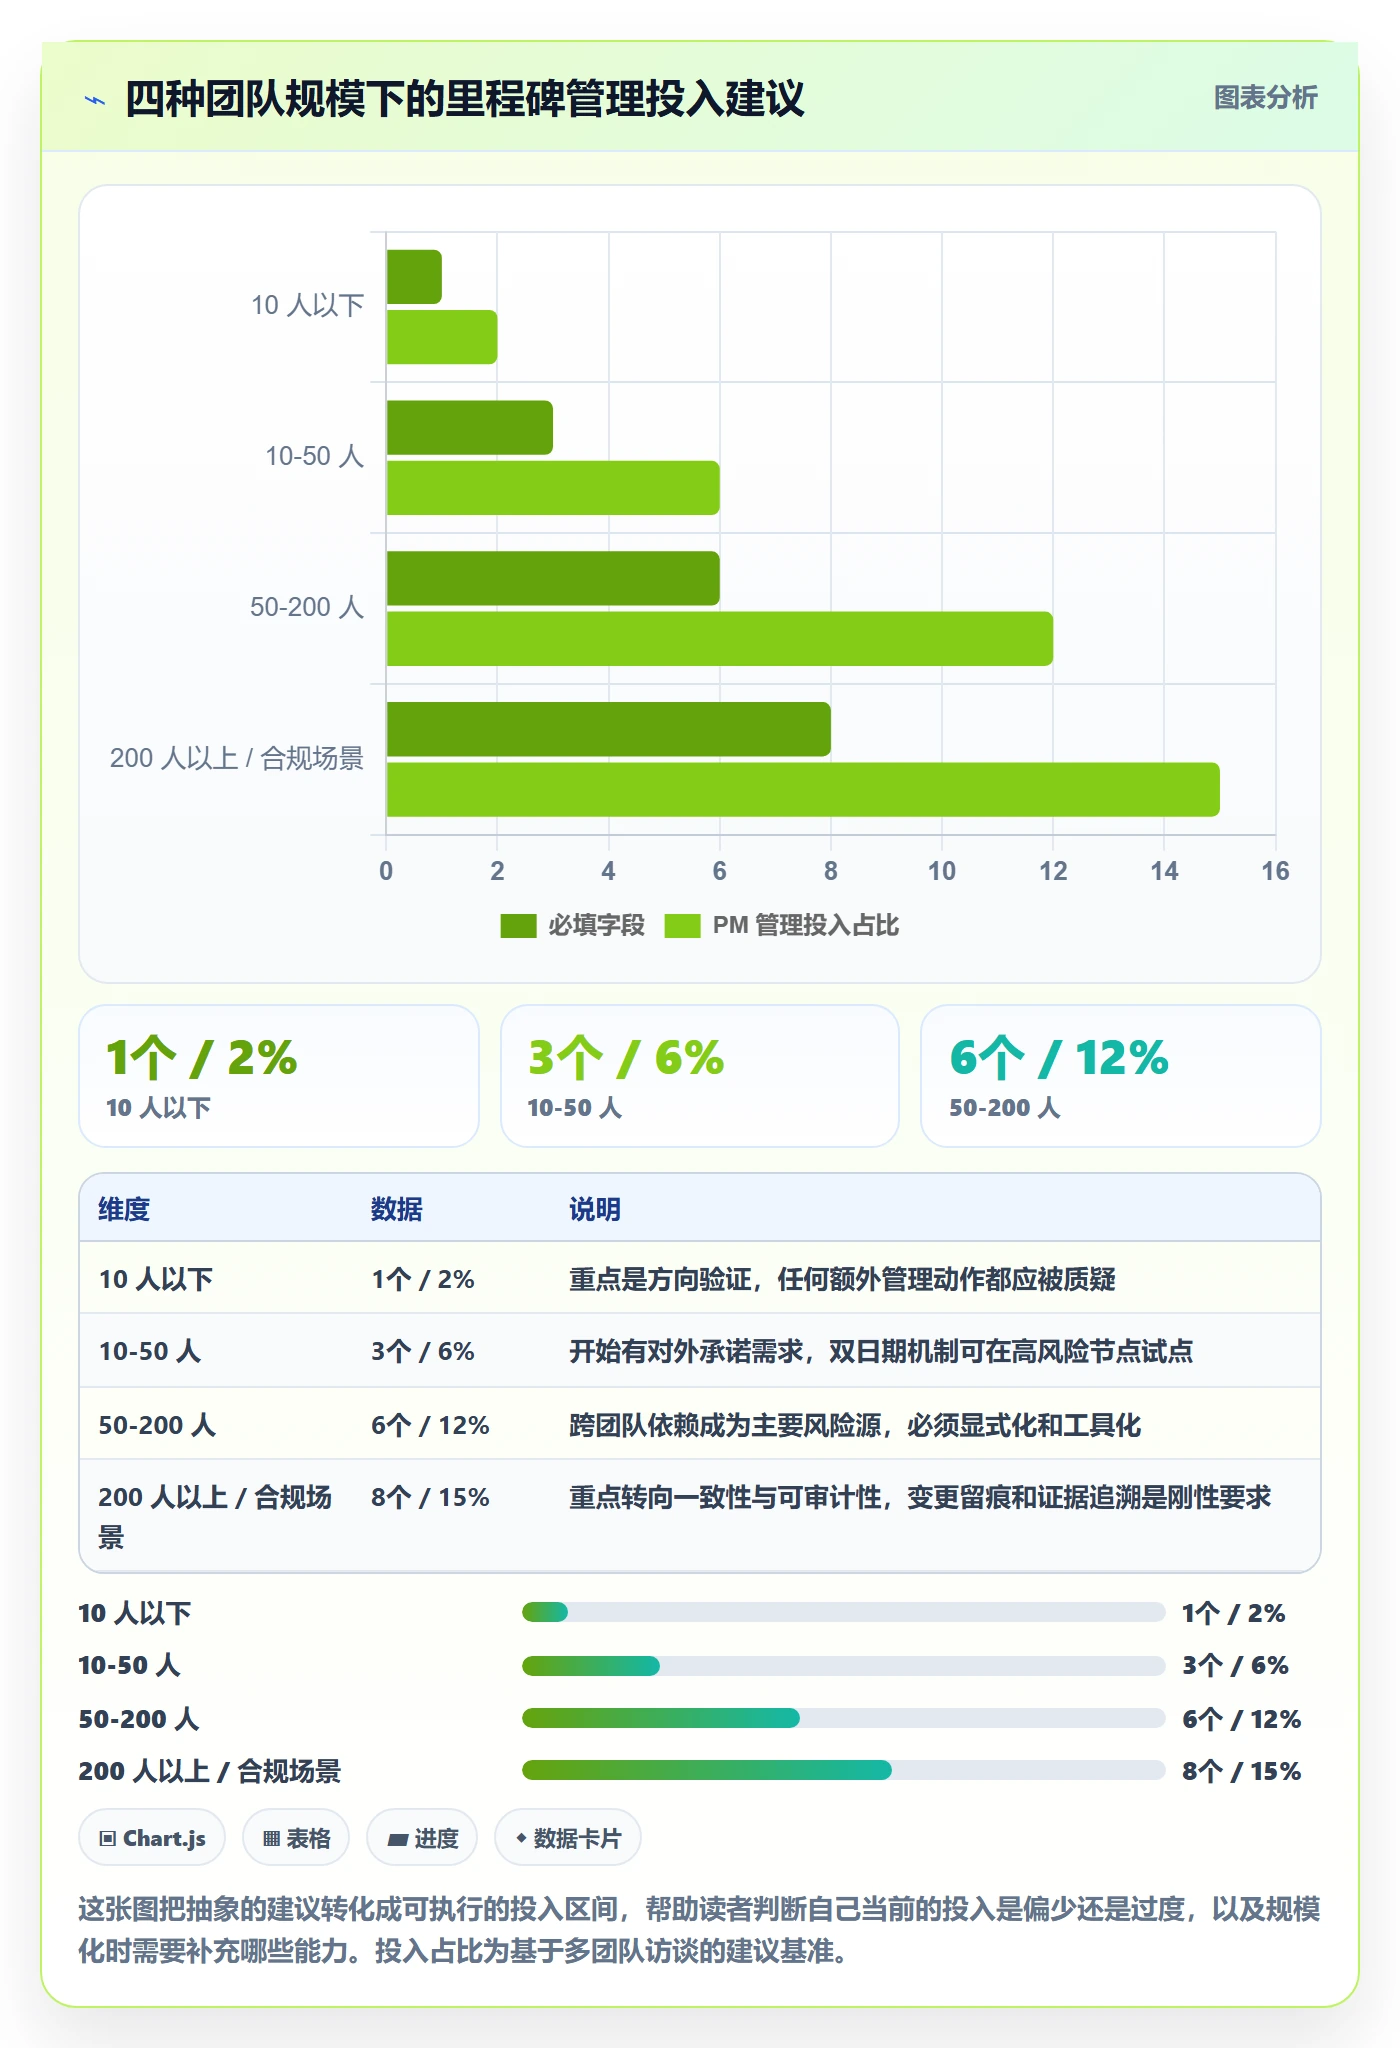
Task: Click table cell 8个 / 15%
Action: (x=430, y=1497)
